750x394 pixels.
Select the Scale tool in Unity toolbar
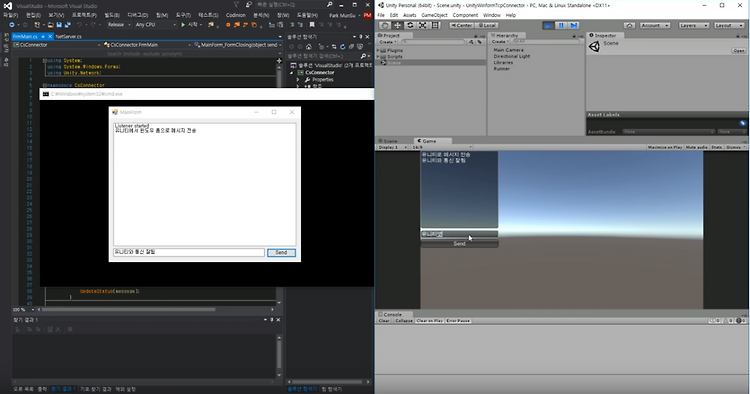point(422,25)
